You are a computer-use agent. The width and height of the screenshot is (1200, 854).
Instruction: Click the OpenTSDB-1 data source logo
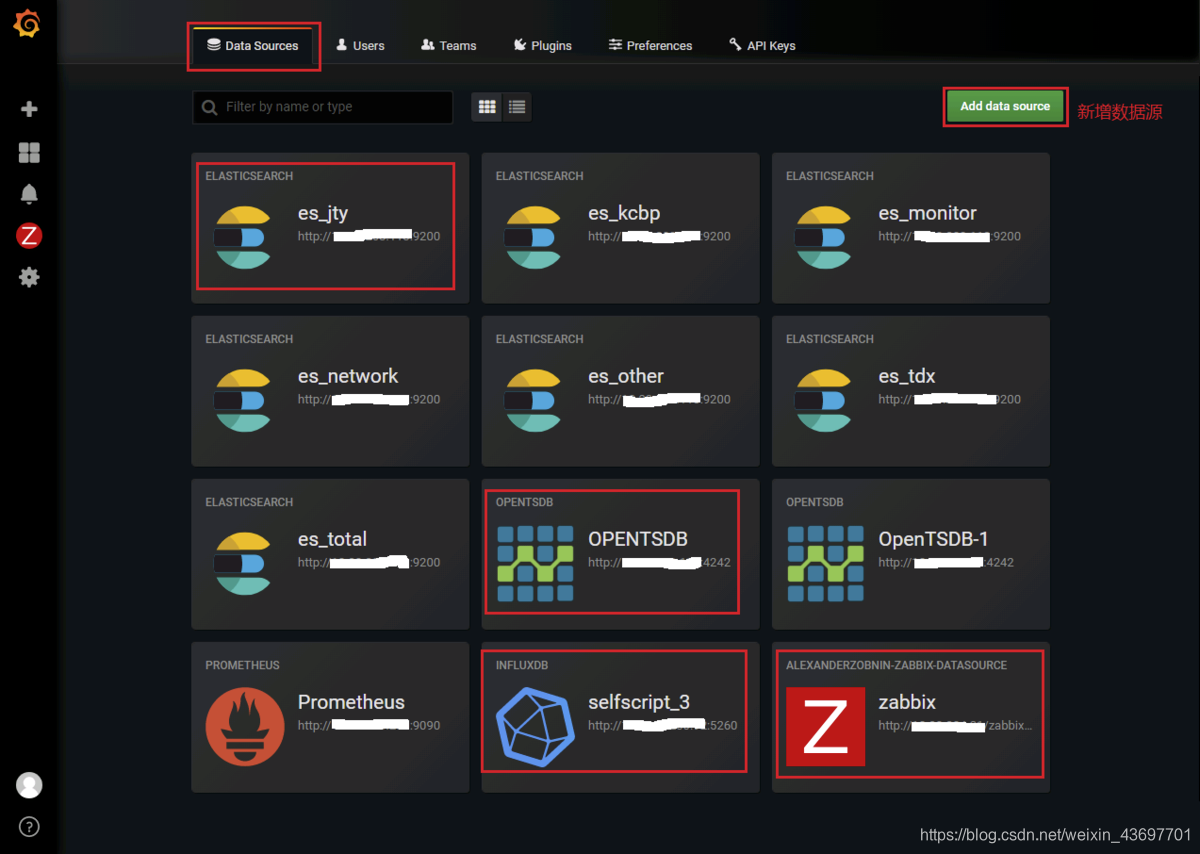coord(825,564)
